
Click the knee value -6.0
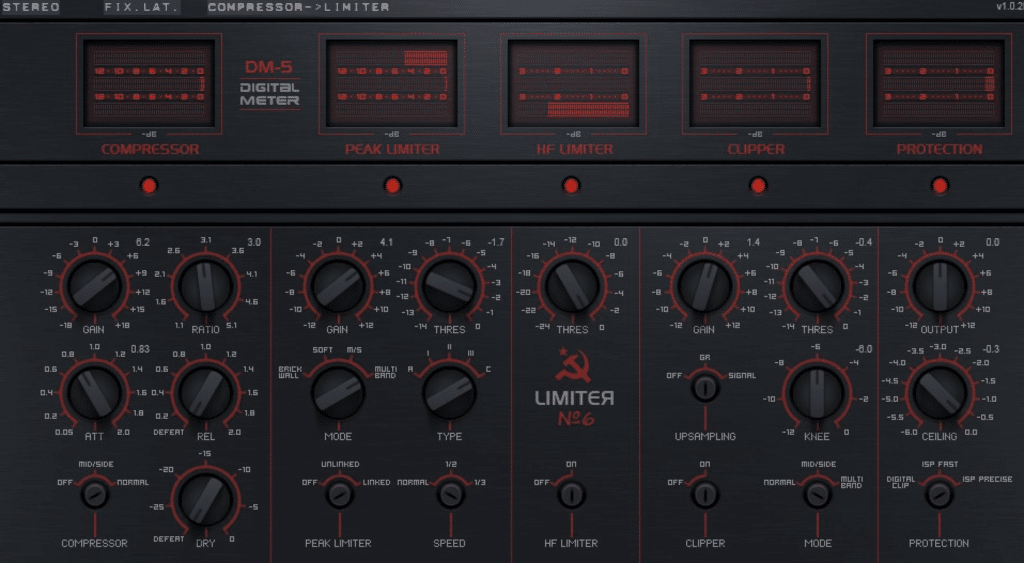pos(863,349)
